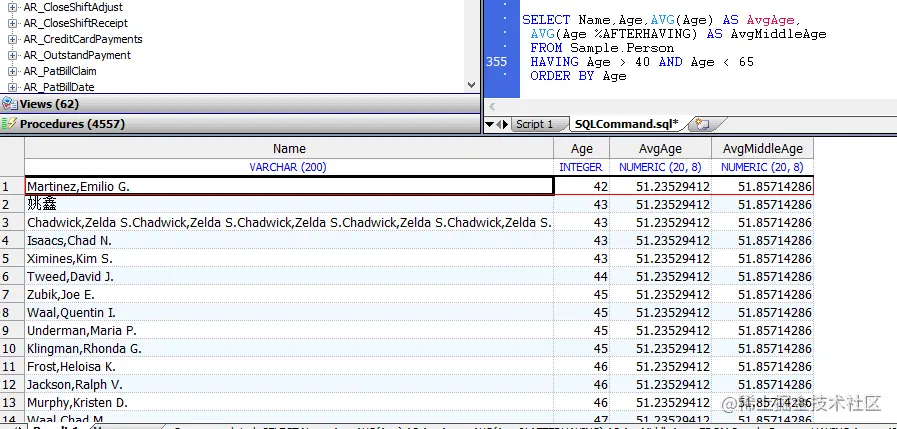
Task: Open the Procedures (4557) panel icon
Action: [x=9, y=124]
